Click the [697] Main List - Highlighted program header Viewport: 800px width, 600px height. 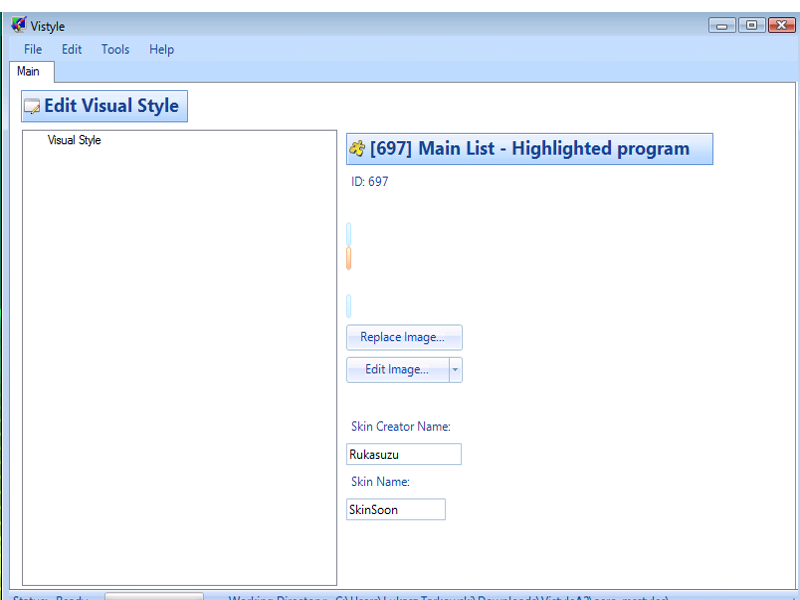[530, 149]
